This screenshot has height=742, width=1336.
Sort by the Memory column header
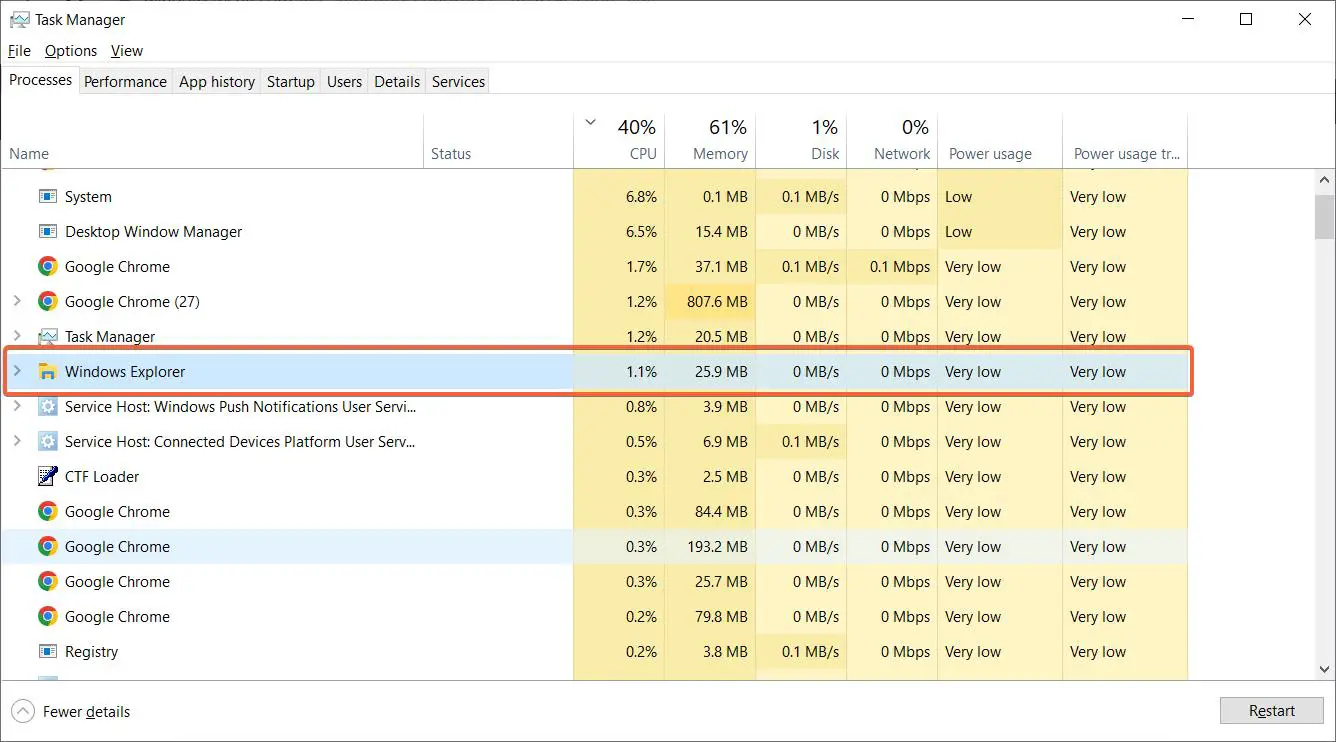point(710,141)
